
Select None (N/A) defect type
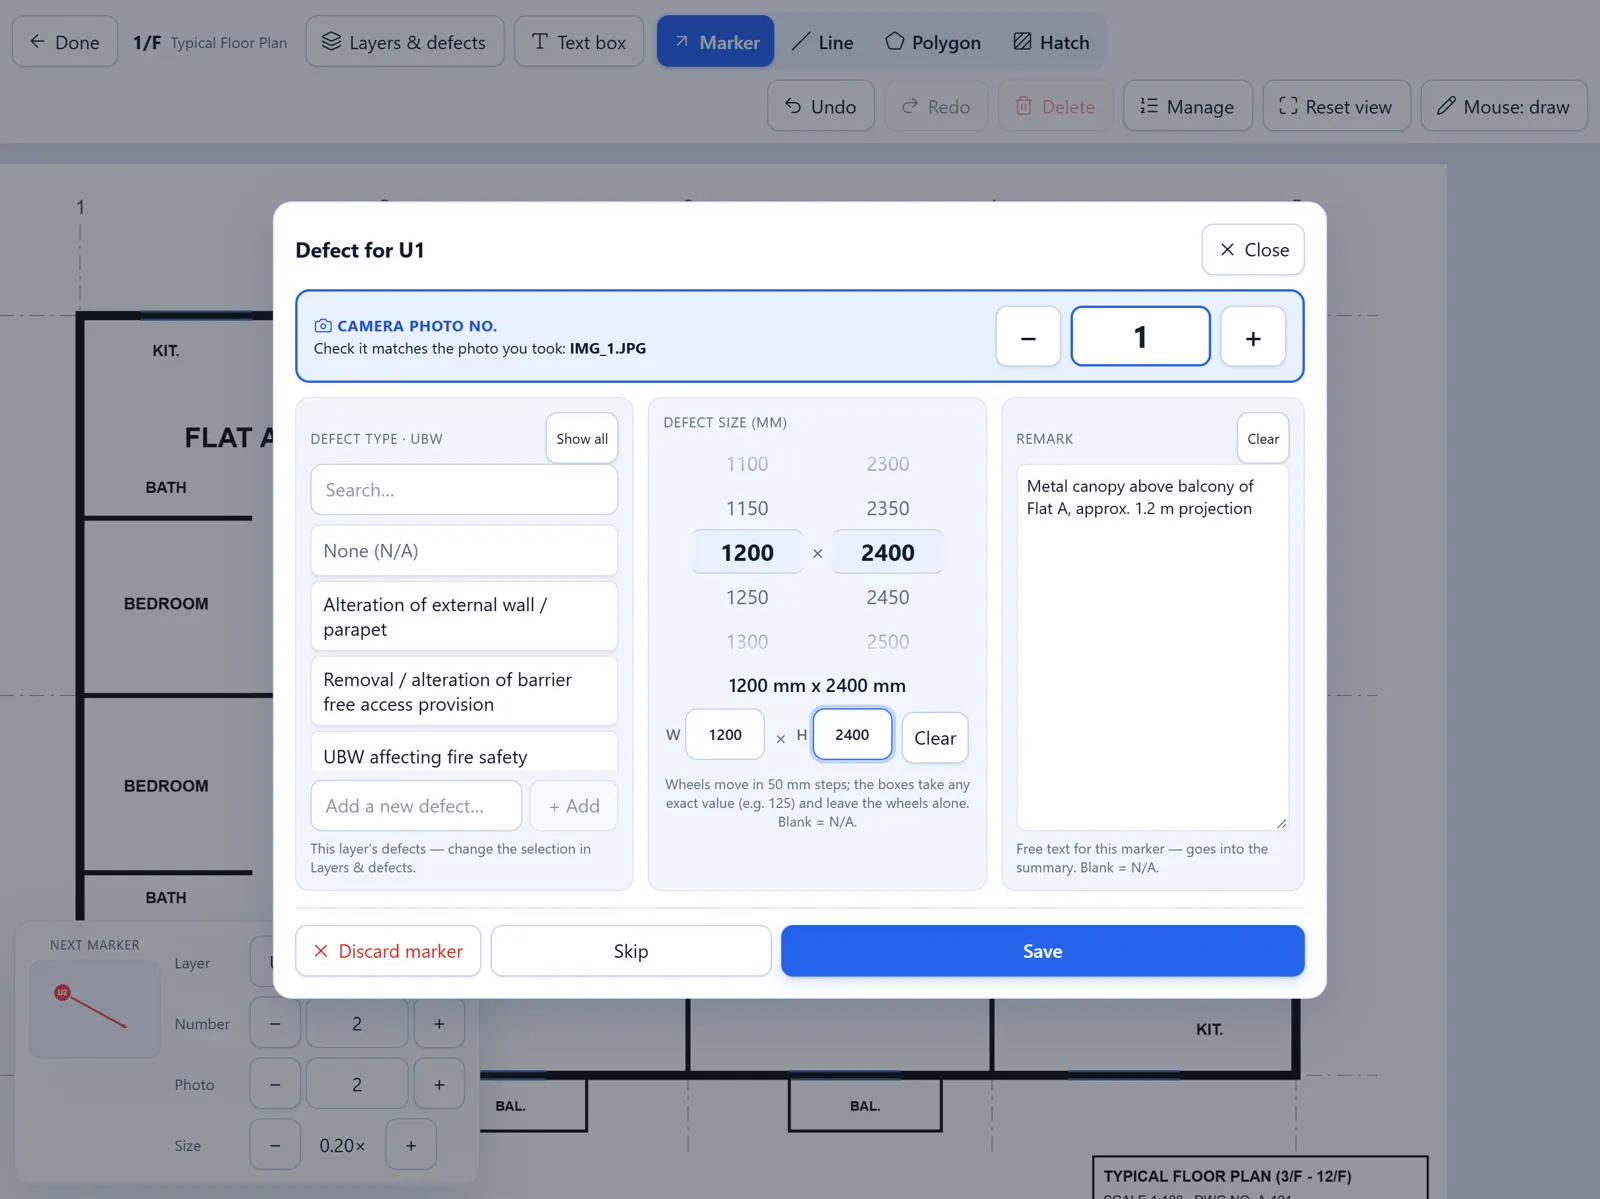(x=464, y=551)
